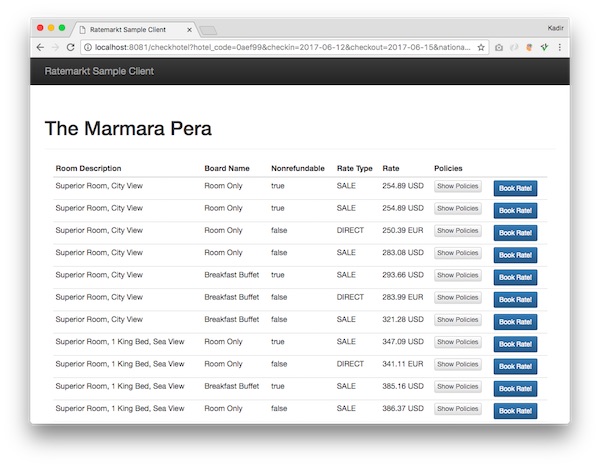Book the second 254.89 USD rate

tap(515, 211)
